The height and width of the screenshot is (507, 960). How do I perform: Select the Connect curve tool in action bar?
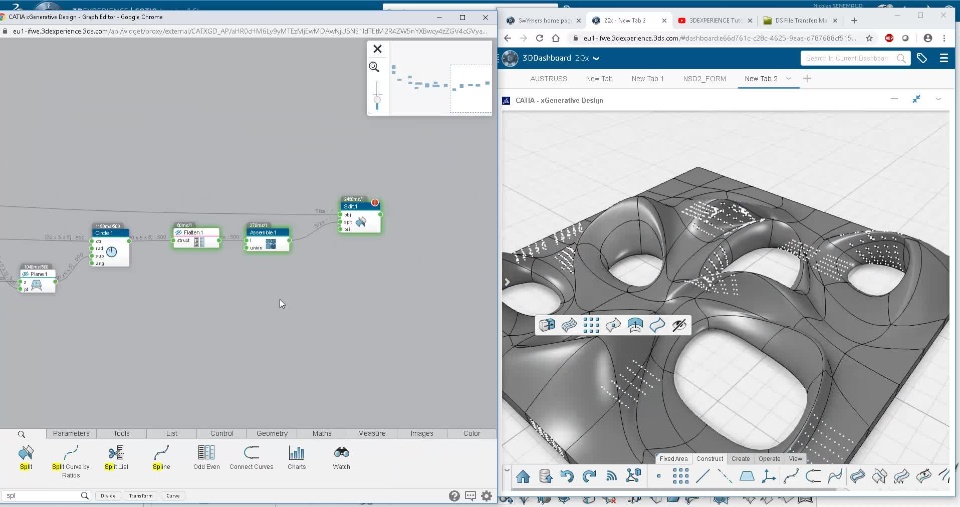(813, 476)
